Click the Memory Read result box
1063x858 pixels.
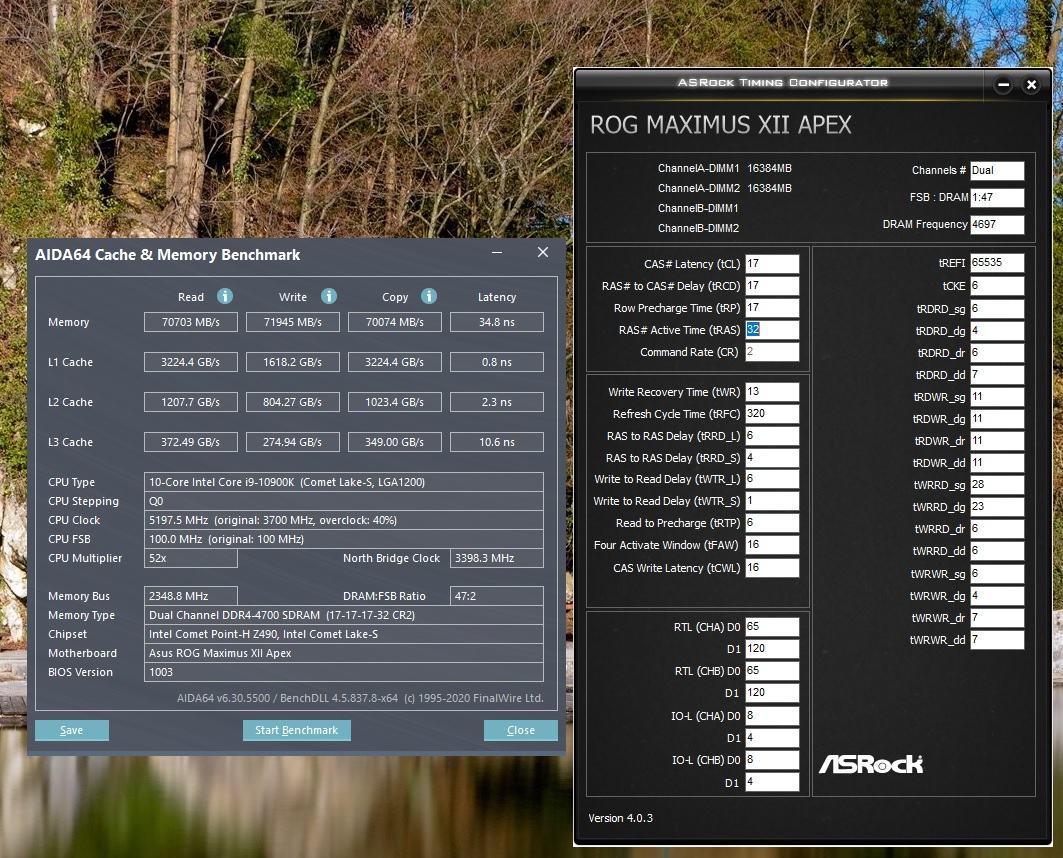(x=190, y=322)
